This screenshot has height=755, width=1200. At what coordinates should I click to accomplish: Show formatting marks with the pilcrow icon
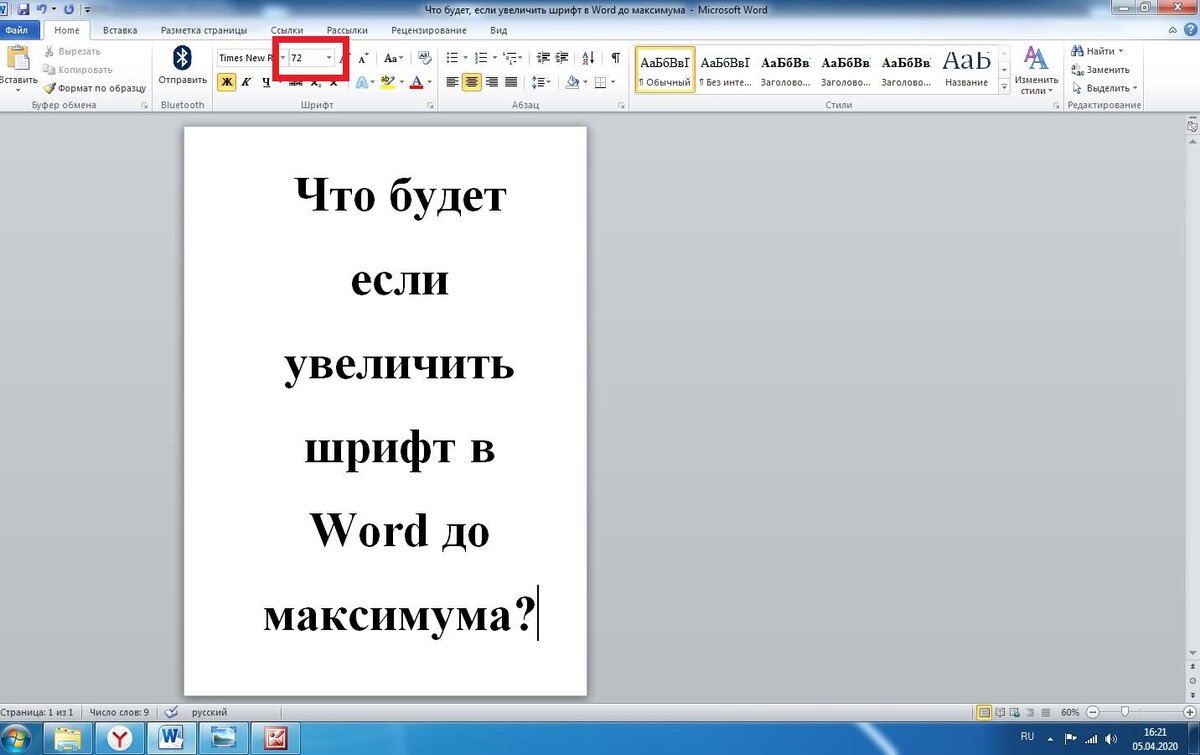tap(616, 58)
